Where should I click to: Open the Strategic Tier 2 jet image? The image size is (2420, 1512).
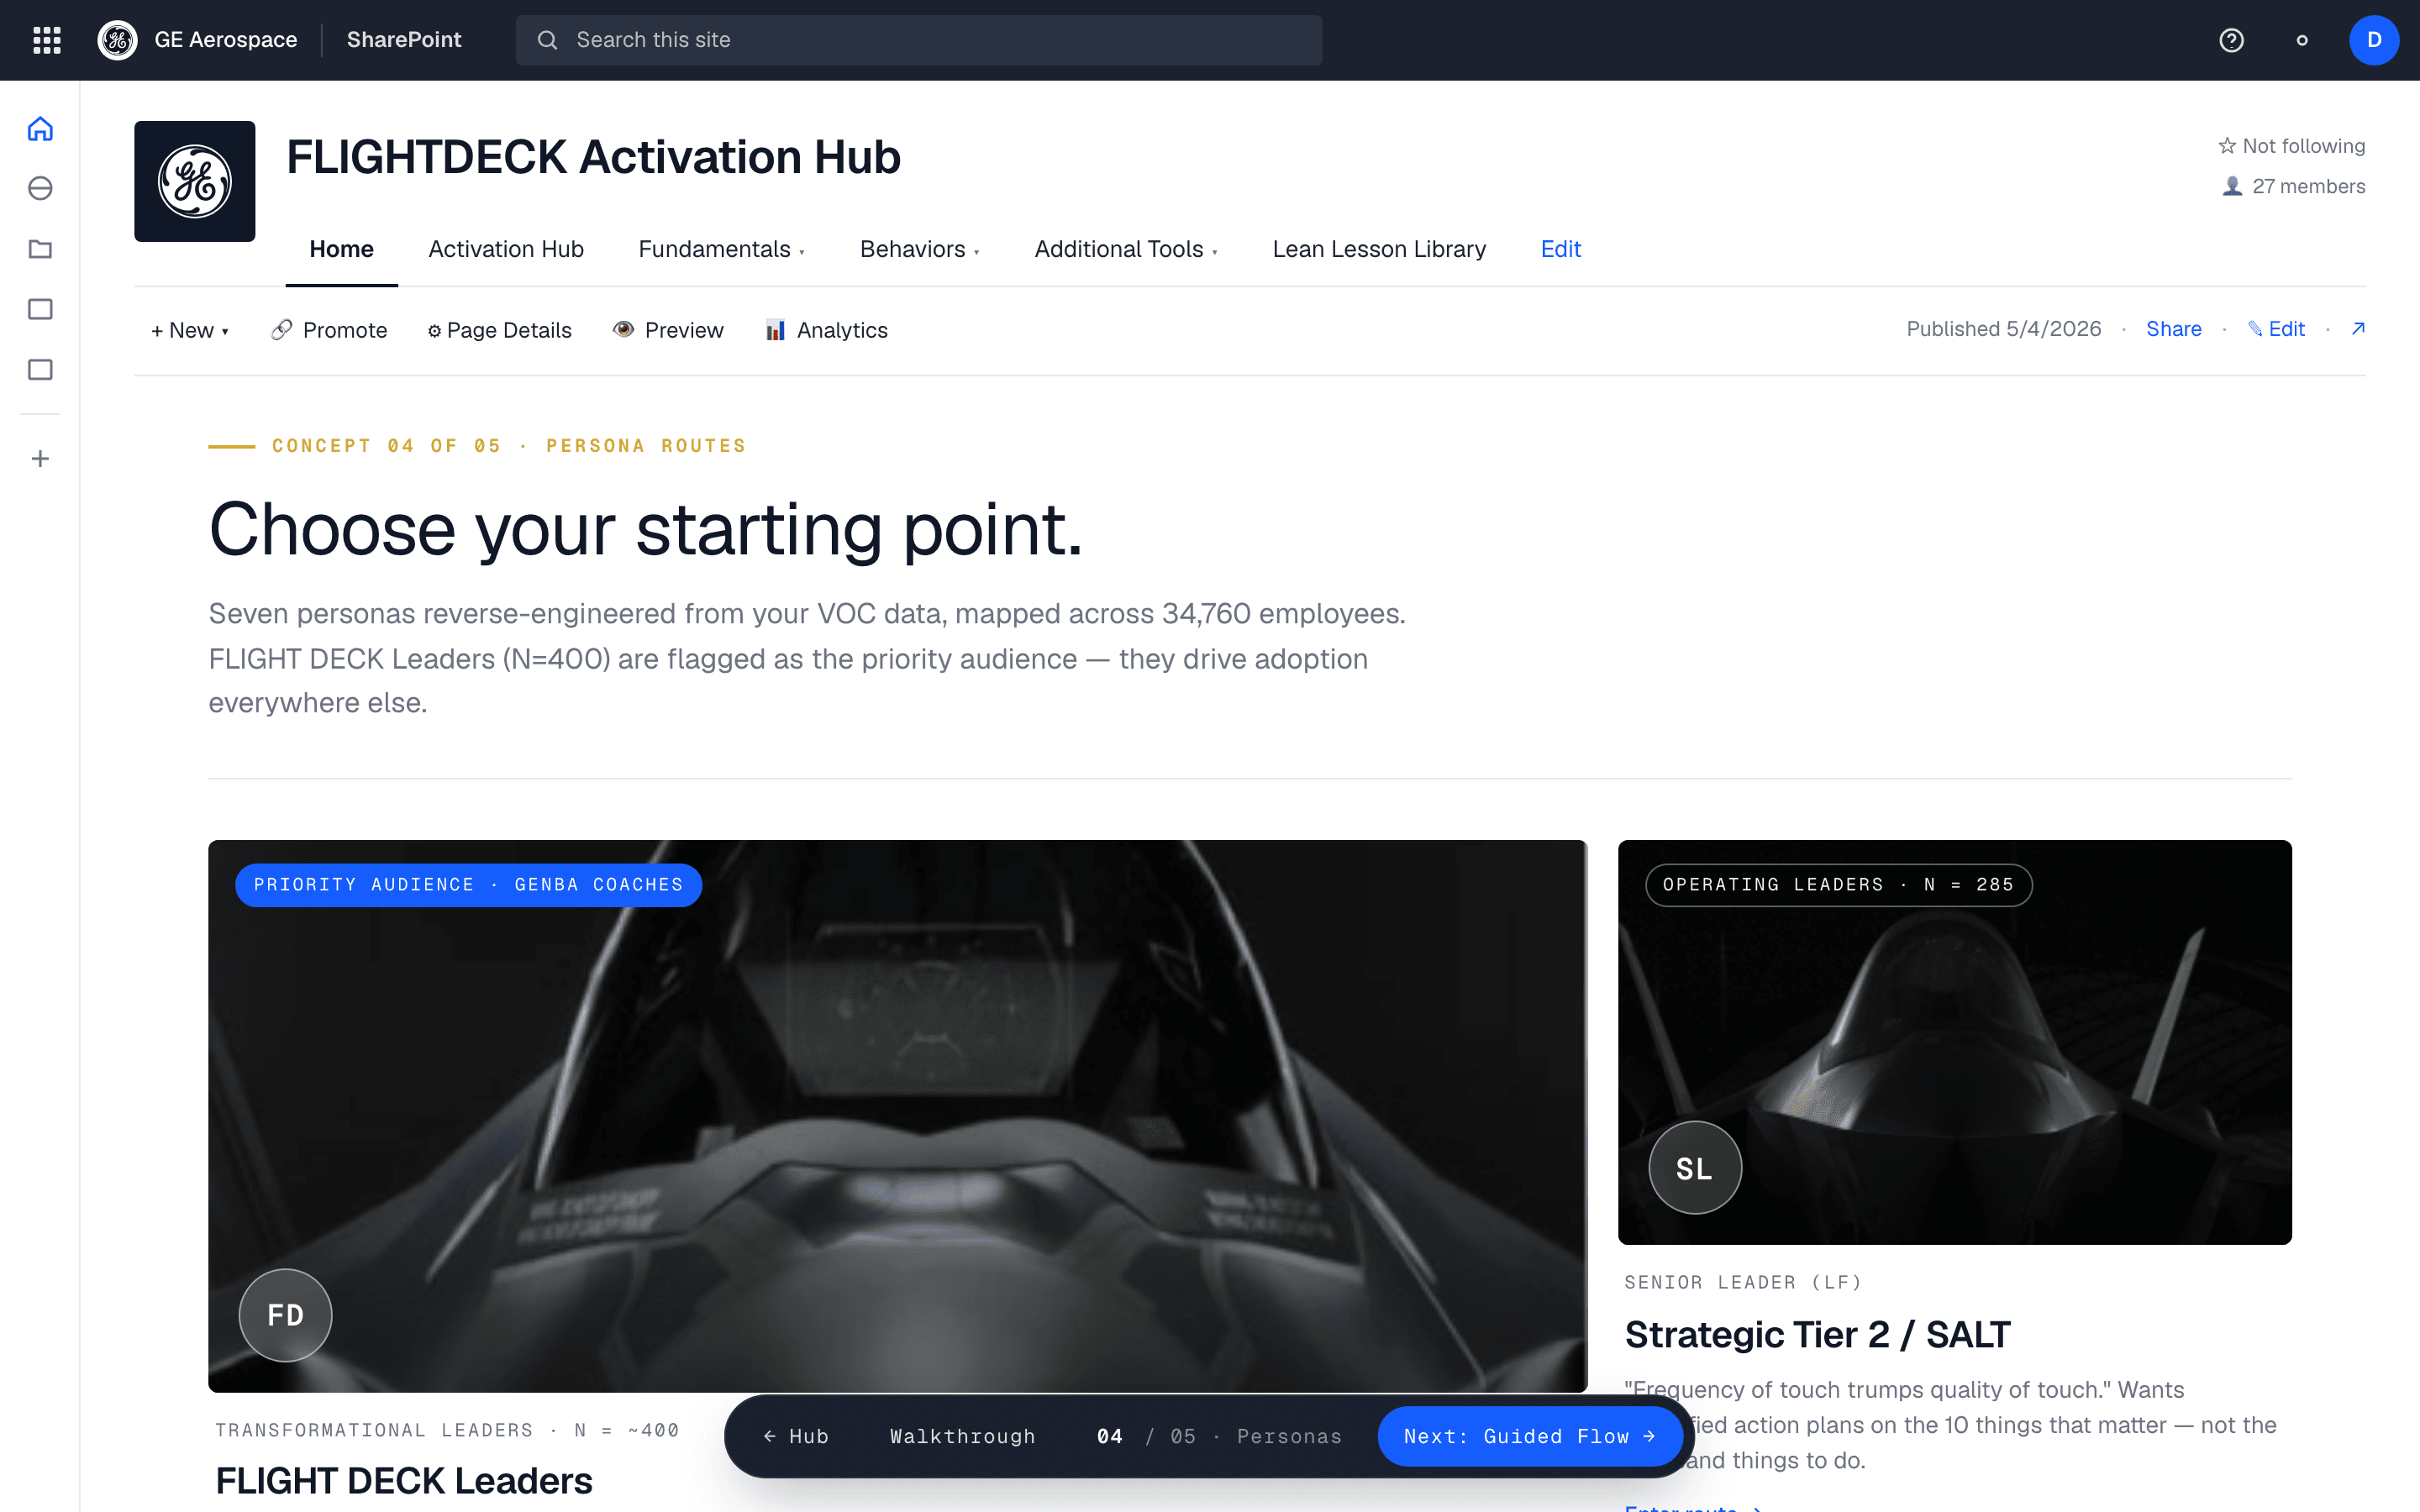[x=1954, y=1042]
